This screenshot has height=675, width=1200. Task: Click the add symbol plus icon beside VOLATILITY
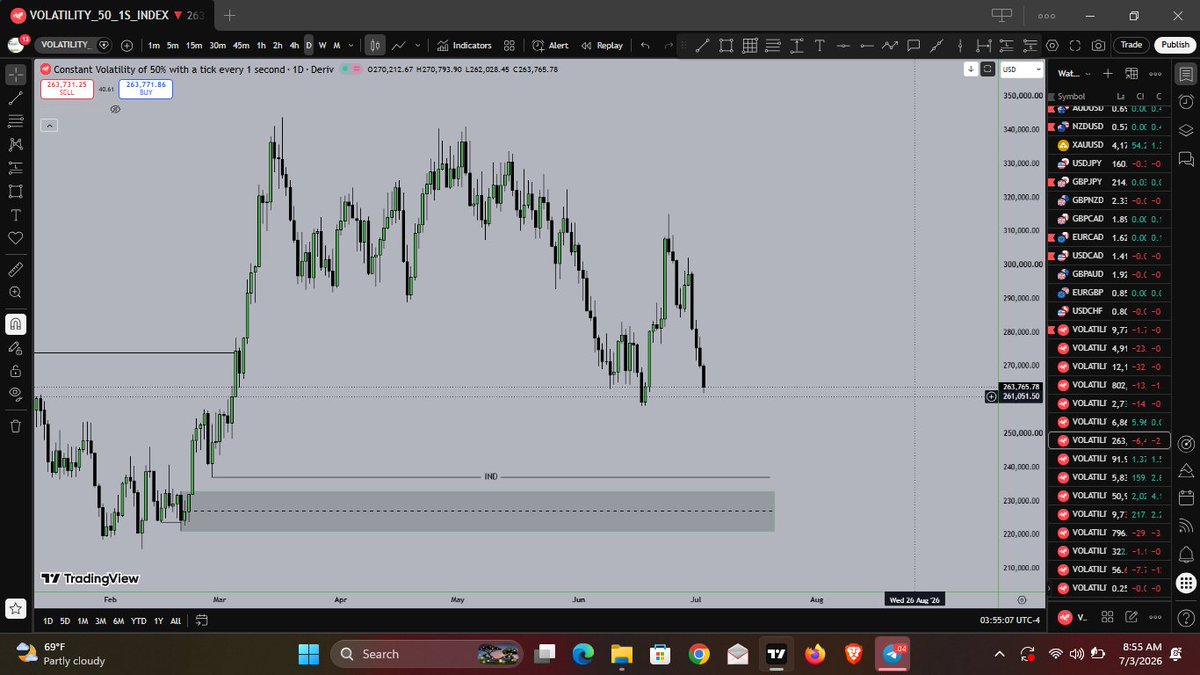pos(128,45)
